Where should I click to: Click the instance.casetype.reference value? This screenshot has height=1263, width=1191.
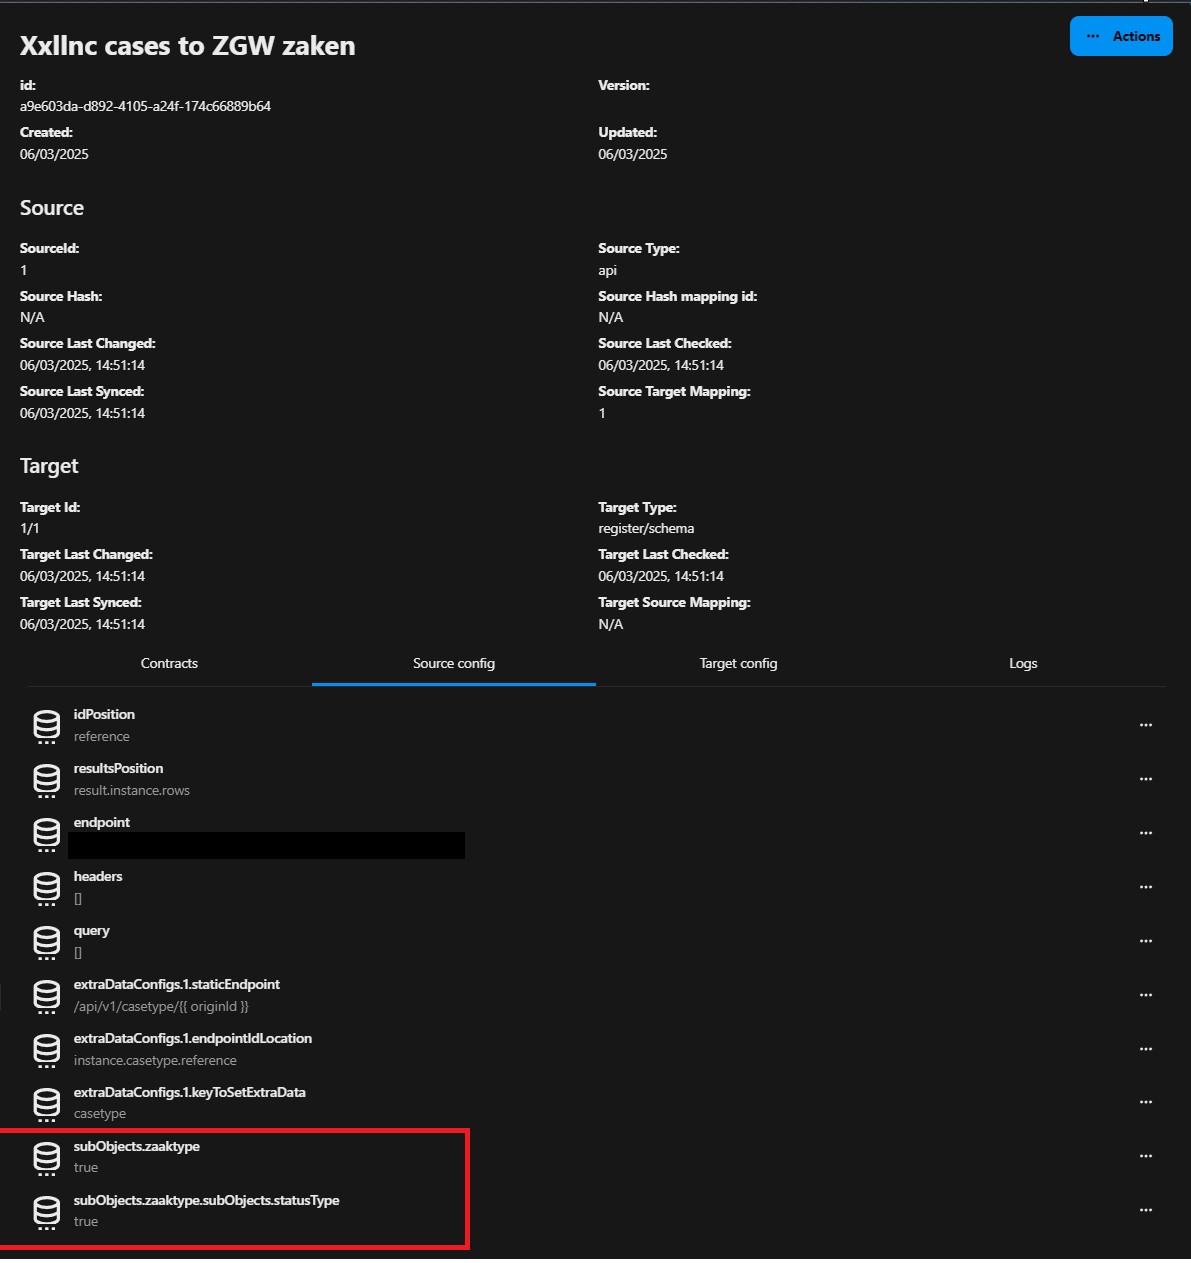(155, 1060)
